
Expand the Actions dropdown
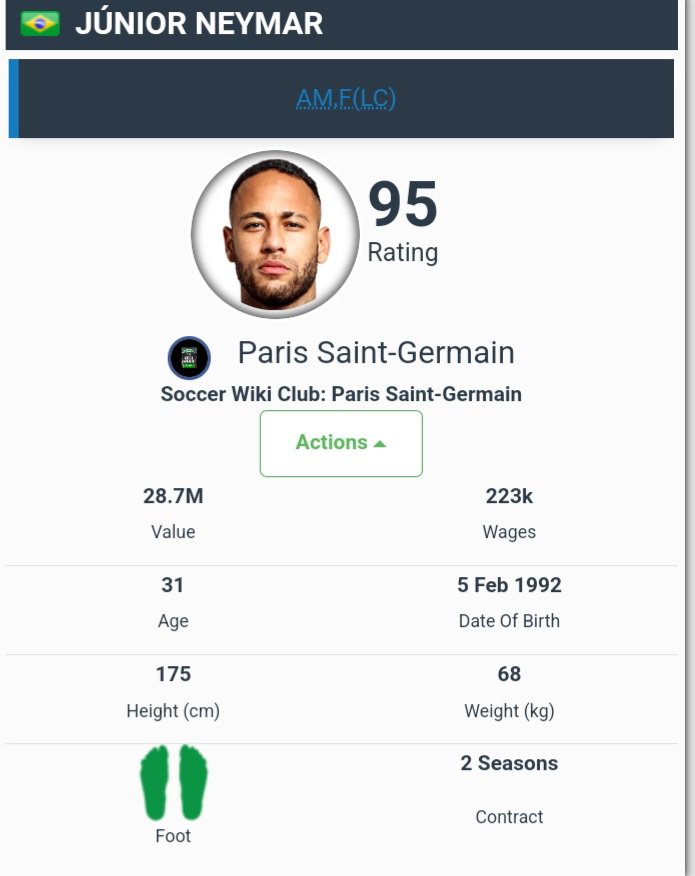[341, 443]
